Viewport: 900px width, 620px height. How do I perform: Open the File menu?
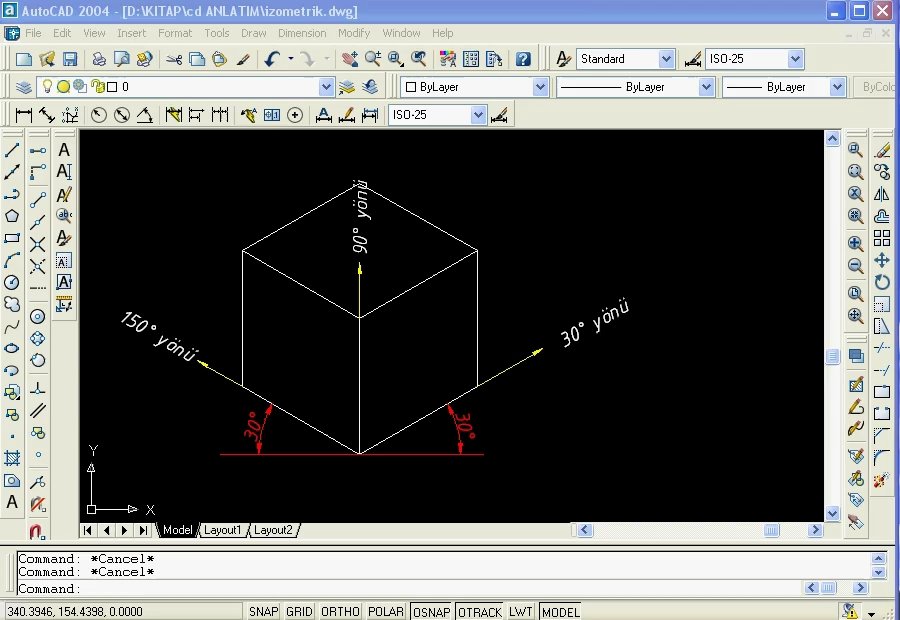point(33,33)
